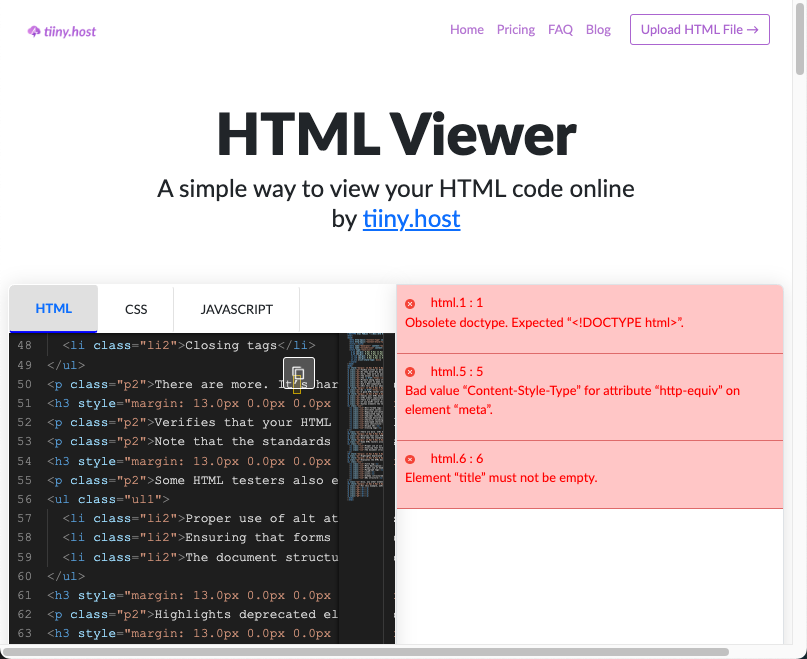This screenshot has width=807, height=659.
Task: Click code line 59 'The document structu'
Action: click(x=200, y=558)
